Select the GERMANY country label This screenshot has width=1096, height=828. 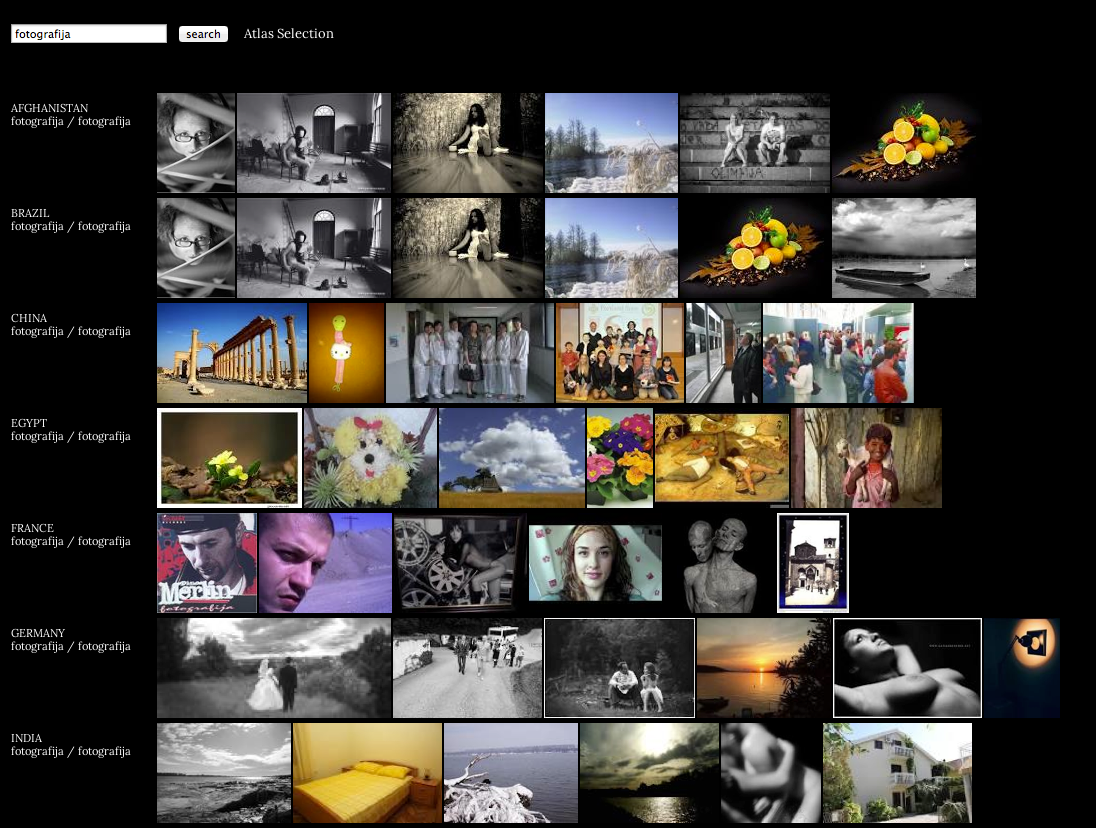38,633
